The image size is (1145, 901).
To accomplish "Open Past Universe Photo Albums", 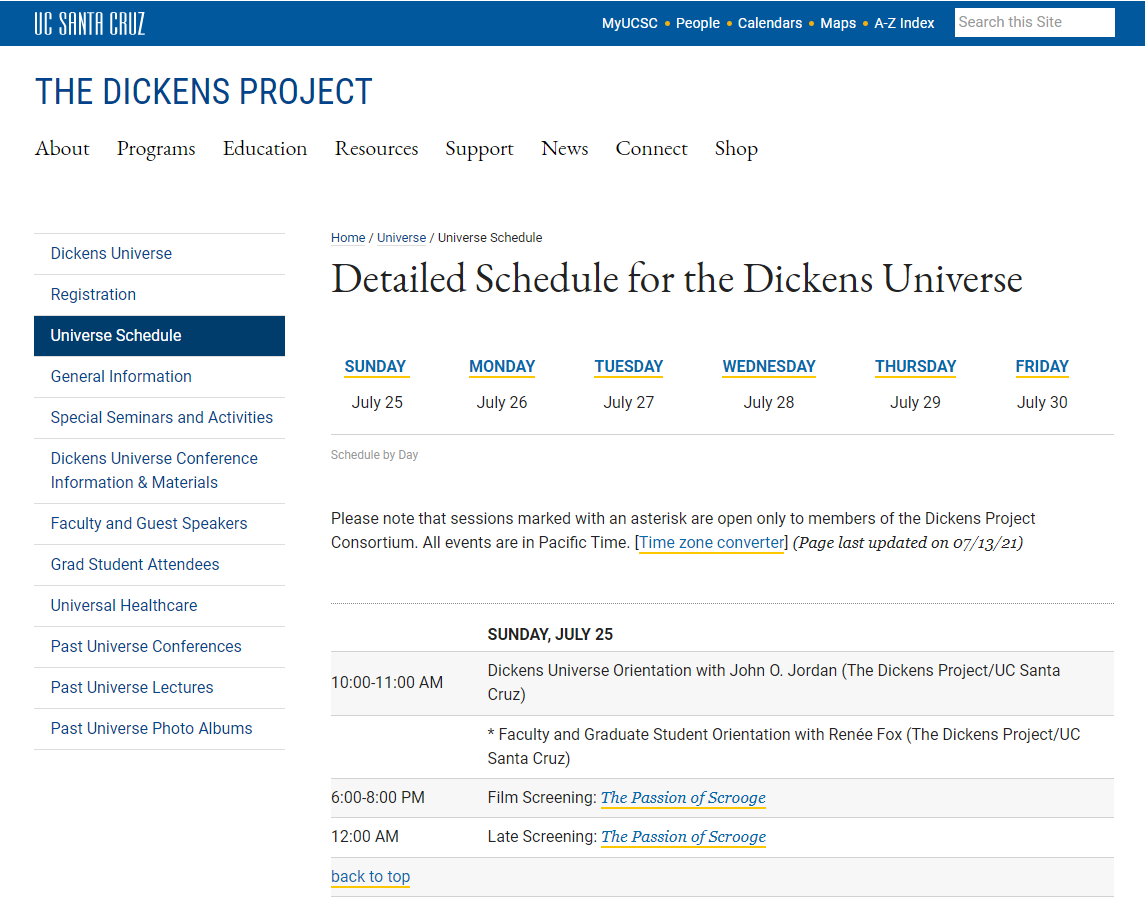I will coord(151,729).
